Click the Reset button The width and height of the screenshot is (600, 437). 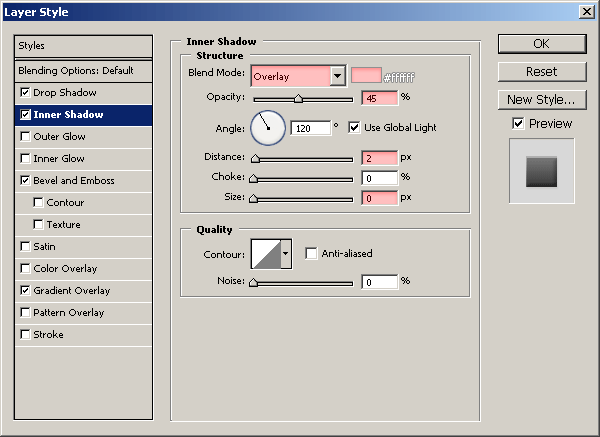coord(542,72)
